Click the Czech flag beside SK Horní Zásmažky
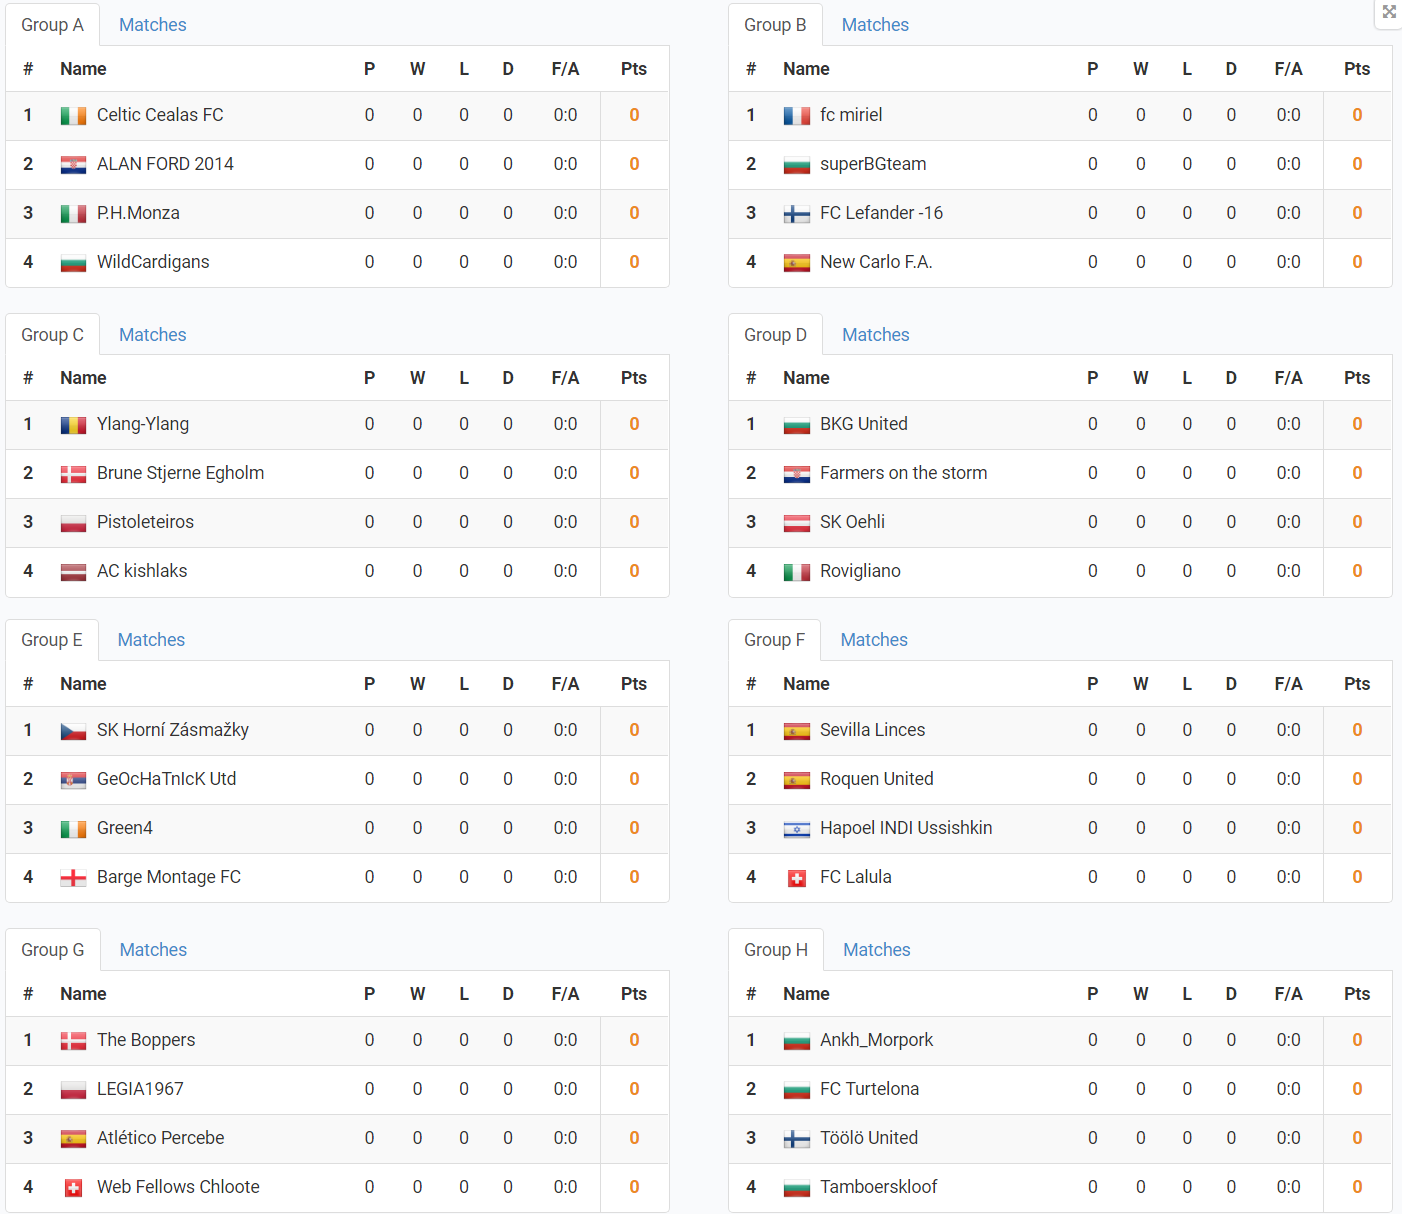Image resolution: width=1402 pixels, height=1214 pixels. point(73,731)
